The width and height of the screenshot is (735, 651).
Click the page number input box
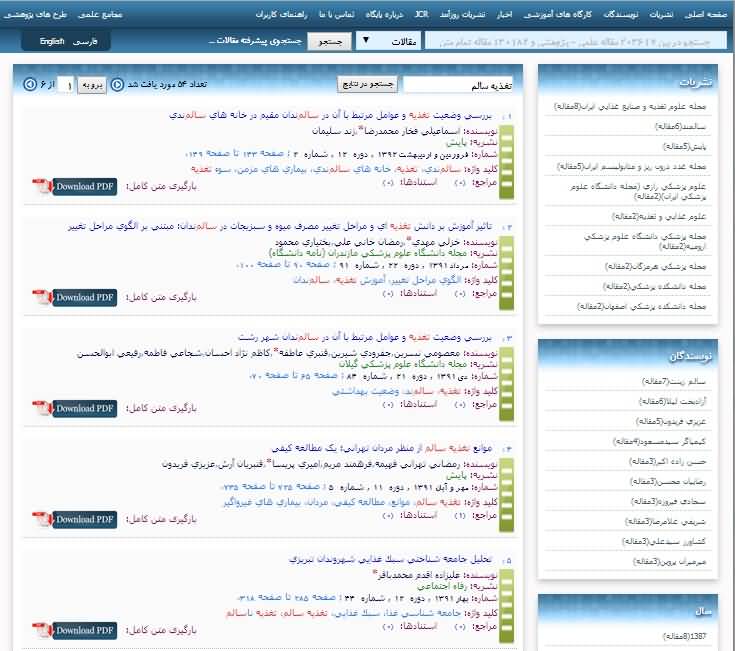65,85
